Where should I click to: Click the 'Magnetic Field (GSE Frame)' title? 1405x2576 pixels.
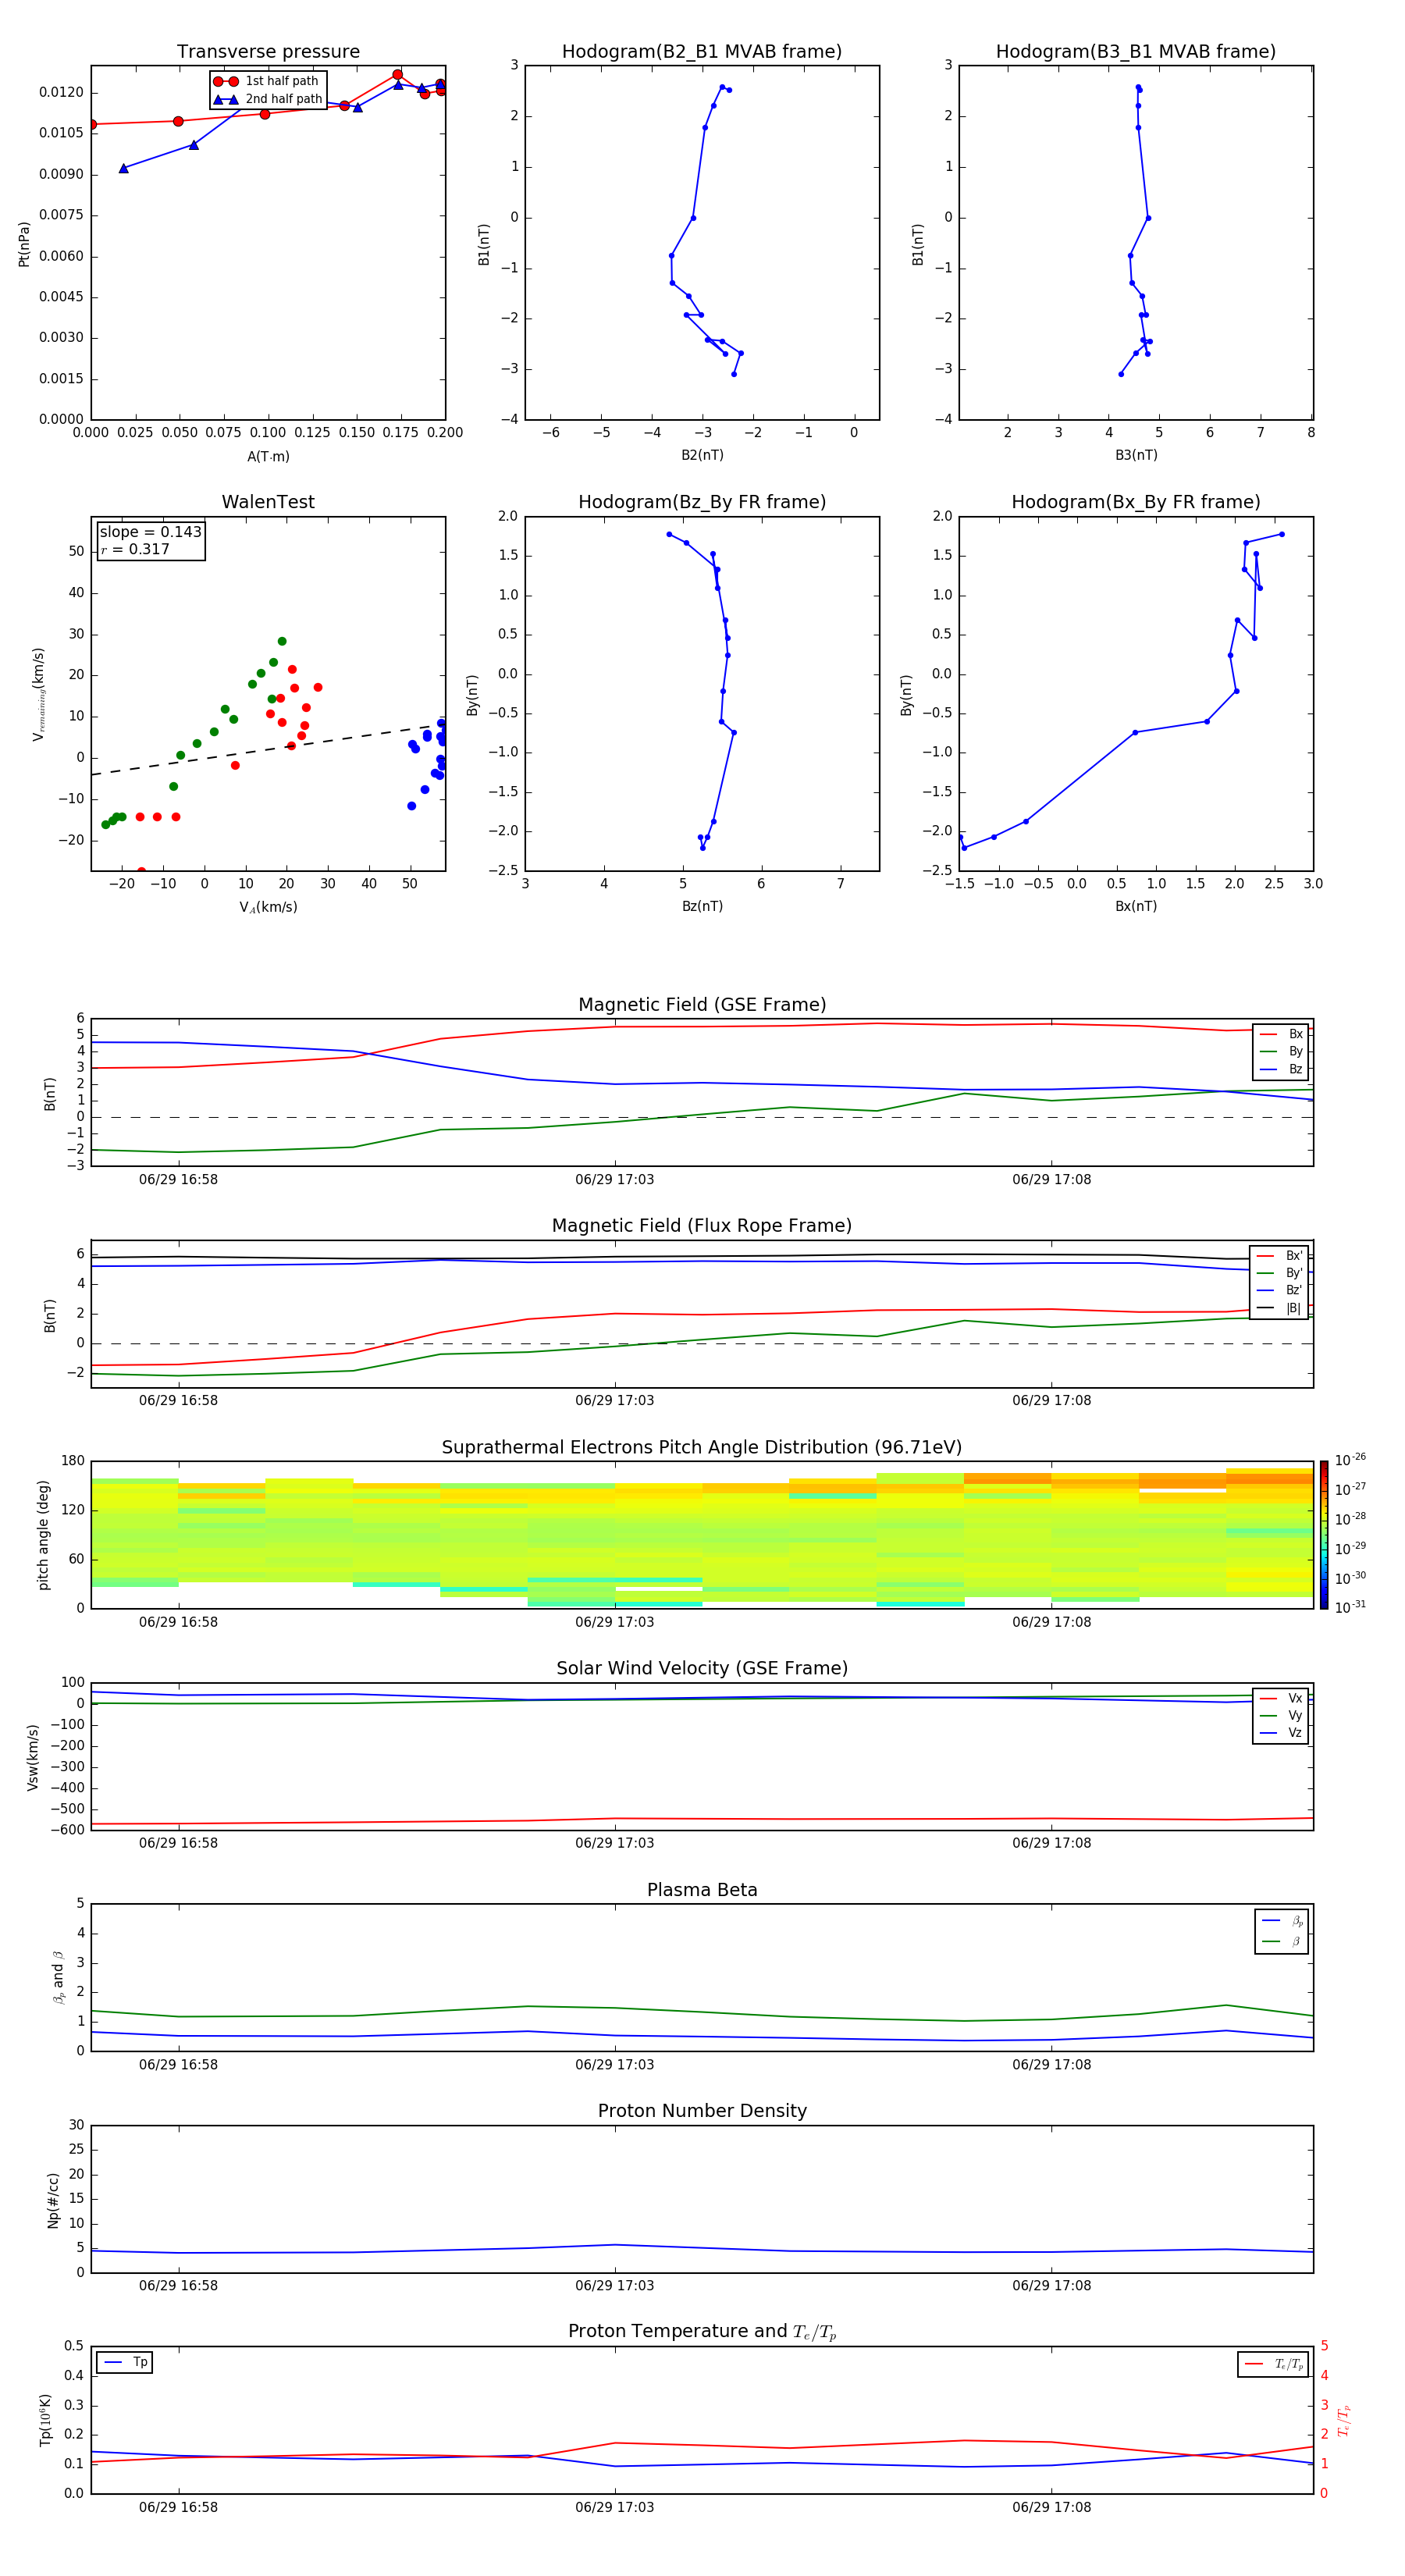tap(702, 1005)
